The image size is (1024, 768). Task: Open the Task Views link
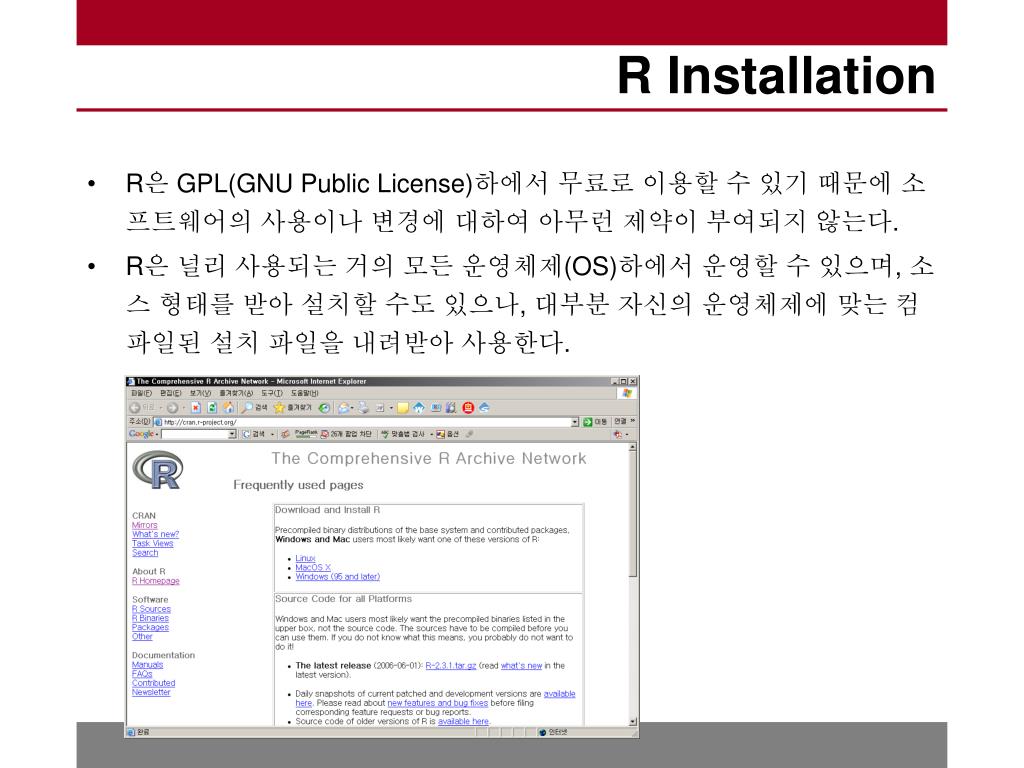click(x=152, y=543)
